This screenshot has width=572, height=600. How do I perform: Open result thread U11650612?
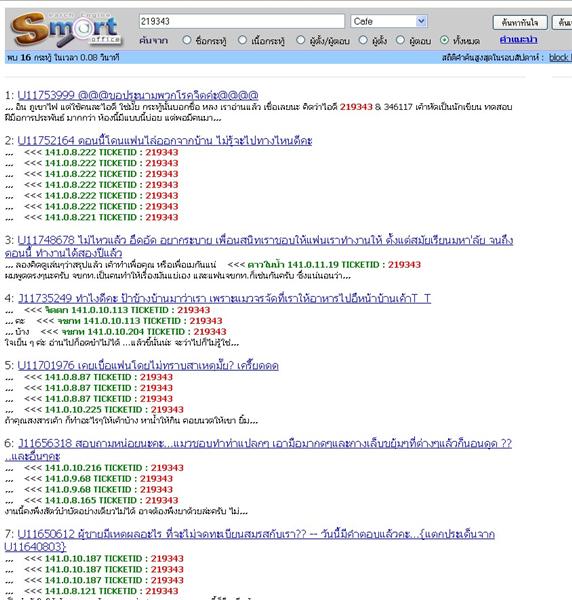pos(249,540)
